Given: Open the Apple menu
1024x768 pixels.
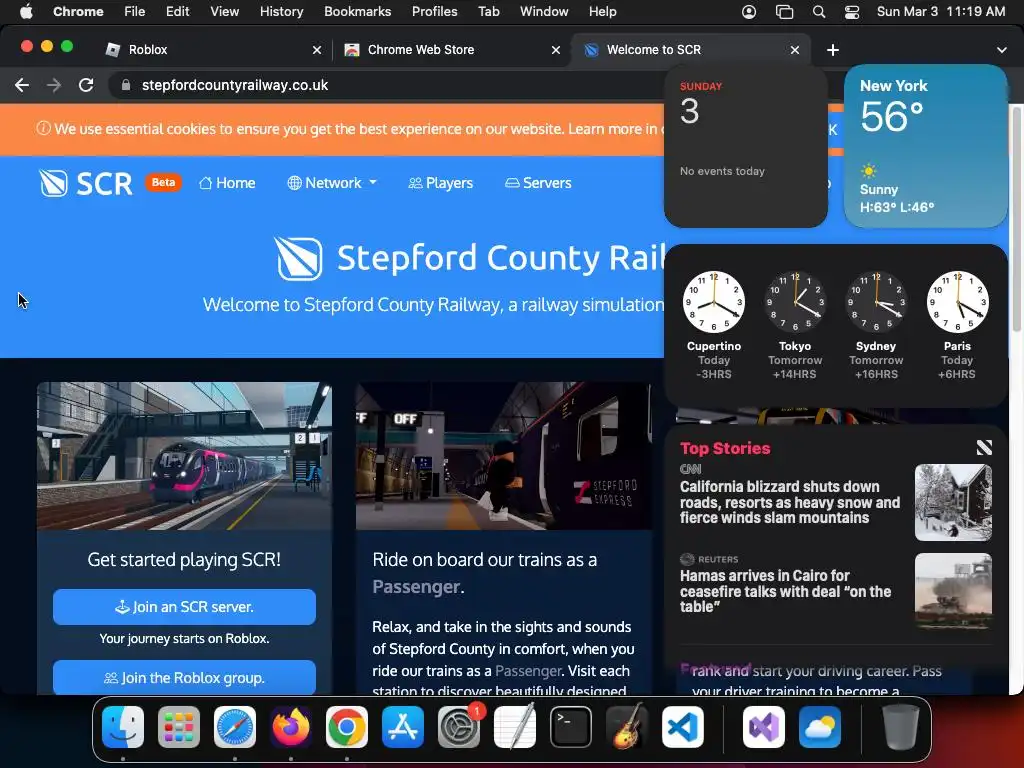Looking at the screenshot, I should pos(26,12).
